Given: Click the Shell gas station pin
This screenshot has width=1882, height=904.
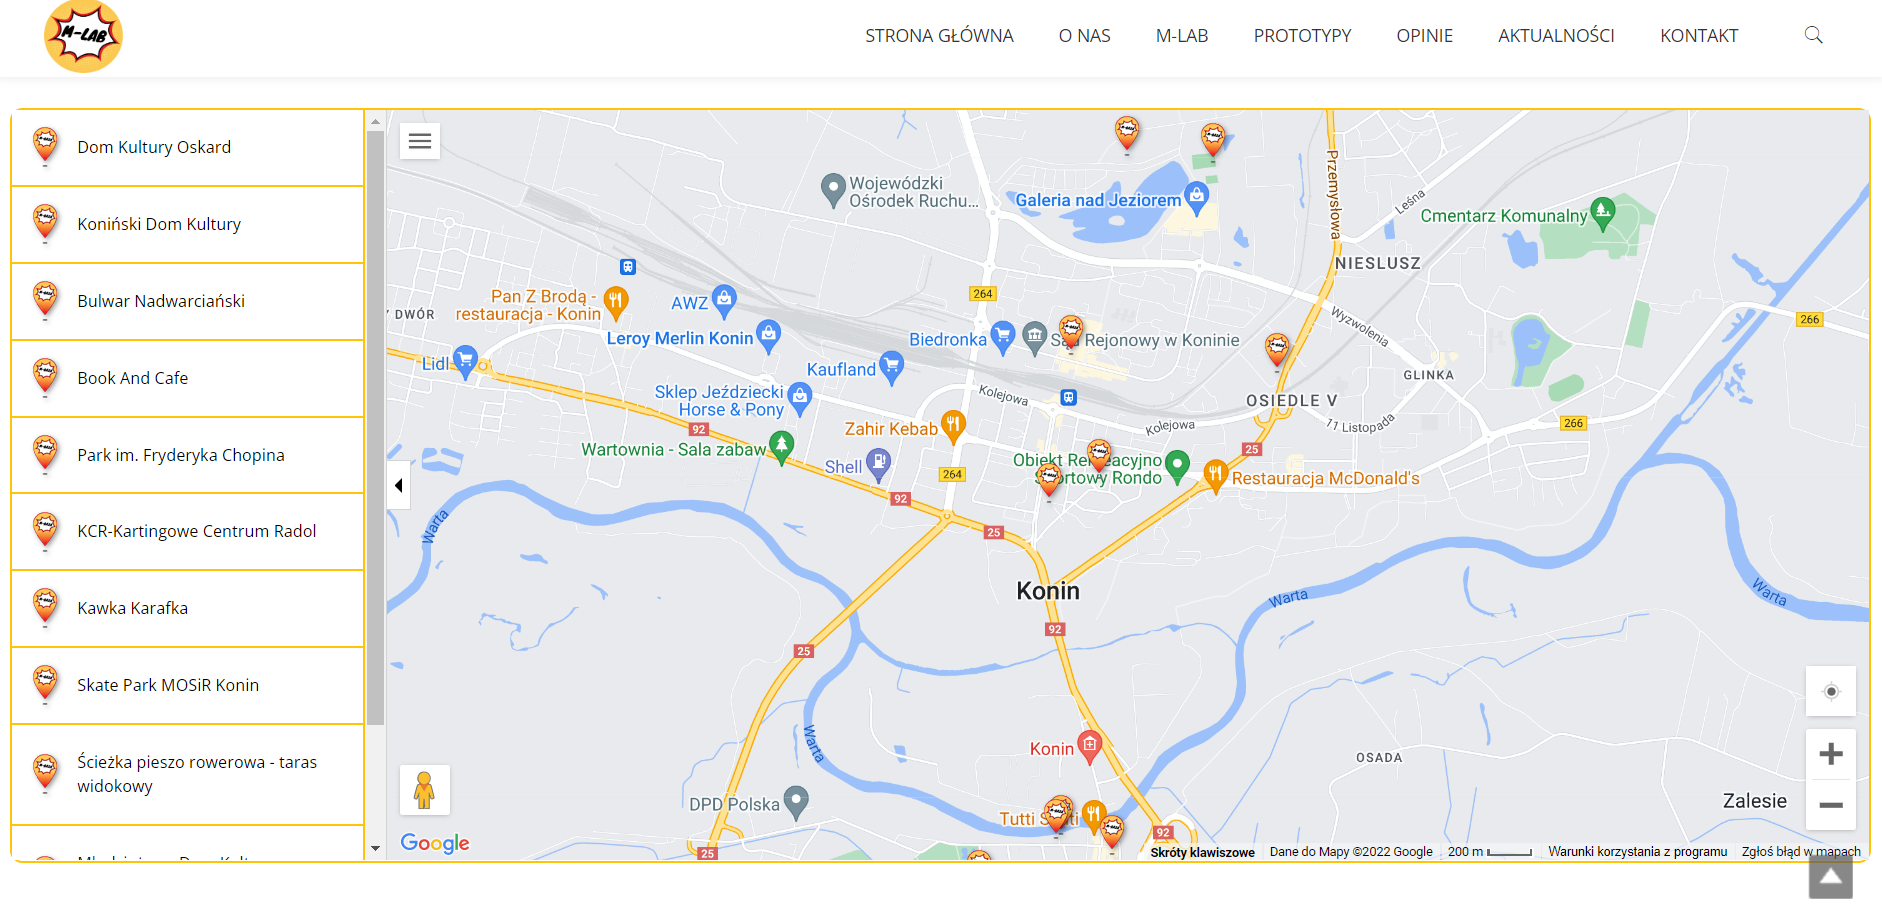Looking at the screenshot, I should pos(878,463).
